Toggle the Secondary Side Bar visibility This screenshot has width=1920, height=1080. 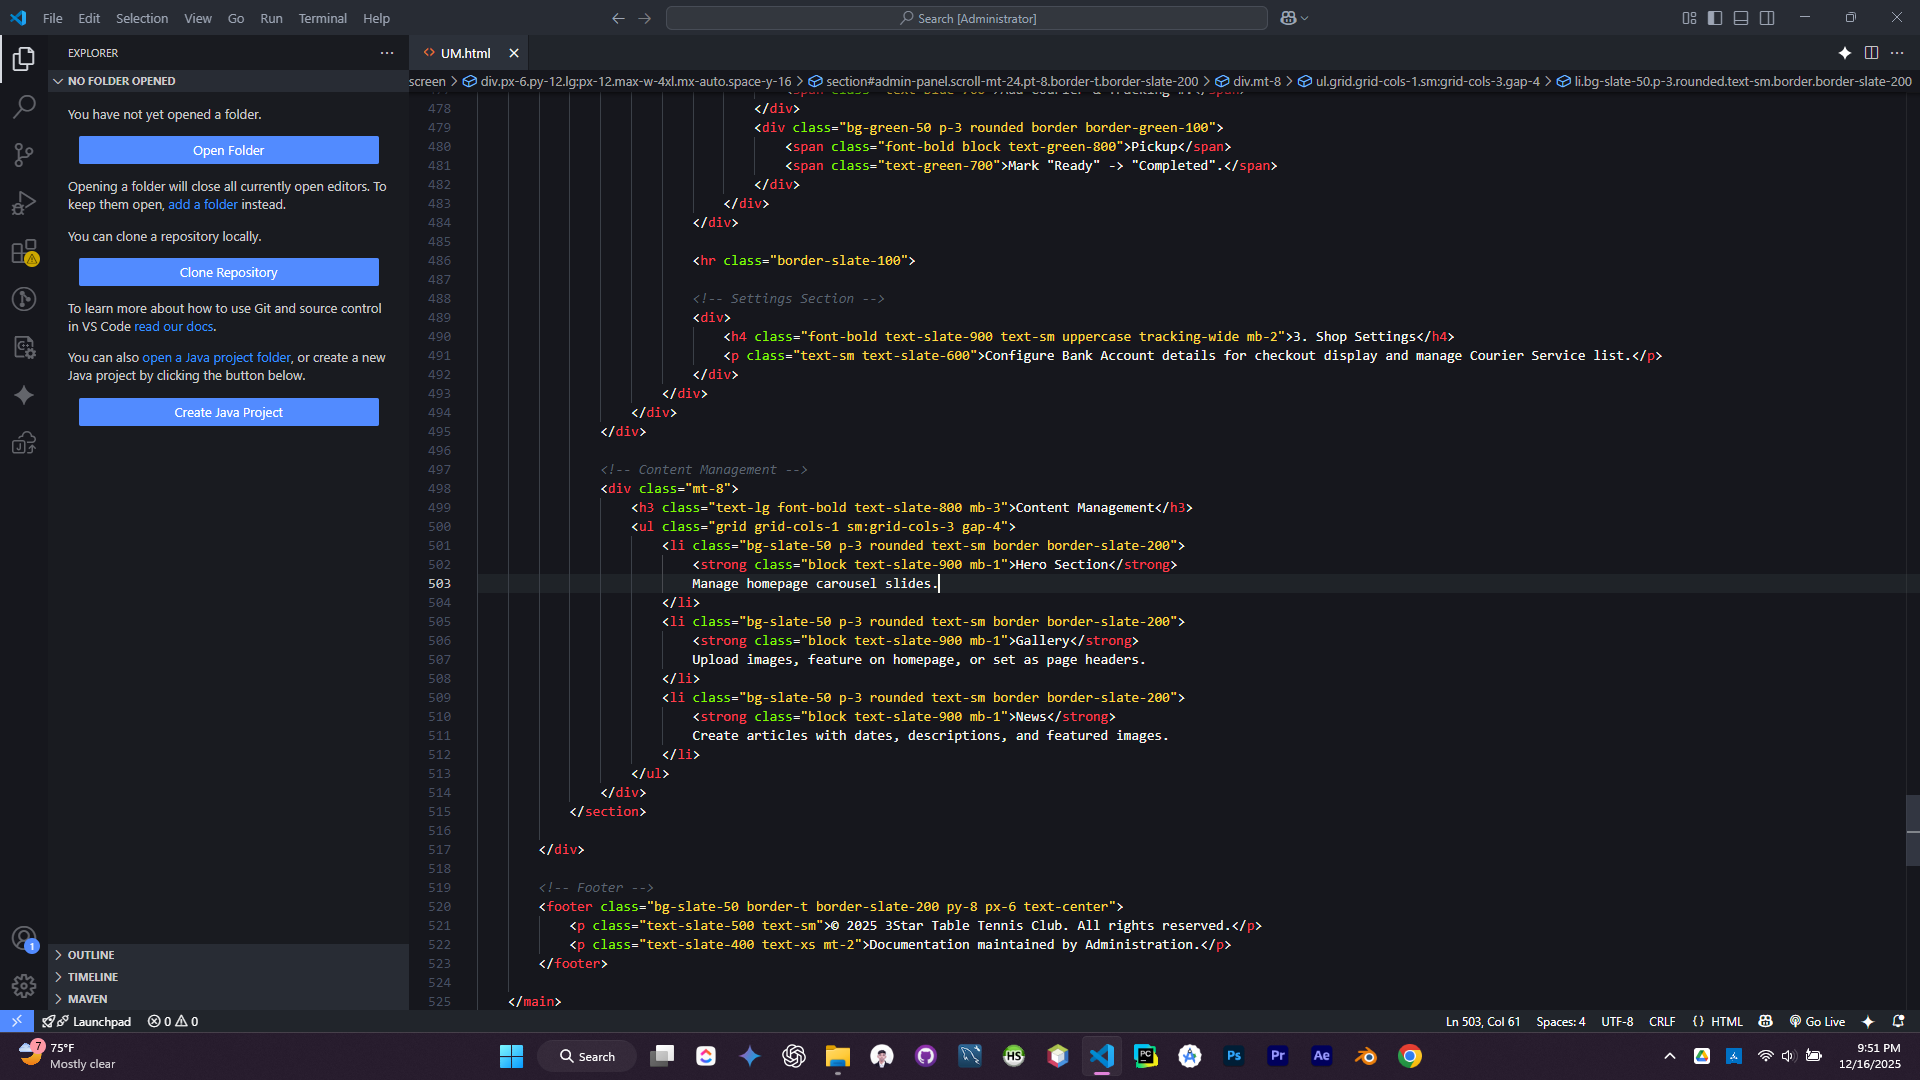point(1767,18)
